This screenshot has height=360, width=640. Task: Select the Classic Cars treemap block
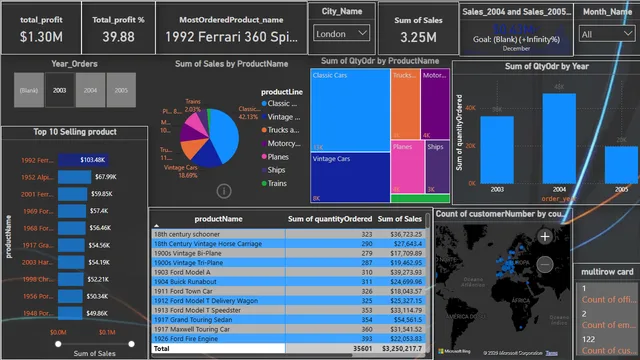pyautogui.click(x=350, y=110)
